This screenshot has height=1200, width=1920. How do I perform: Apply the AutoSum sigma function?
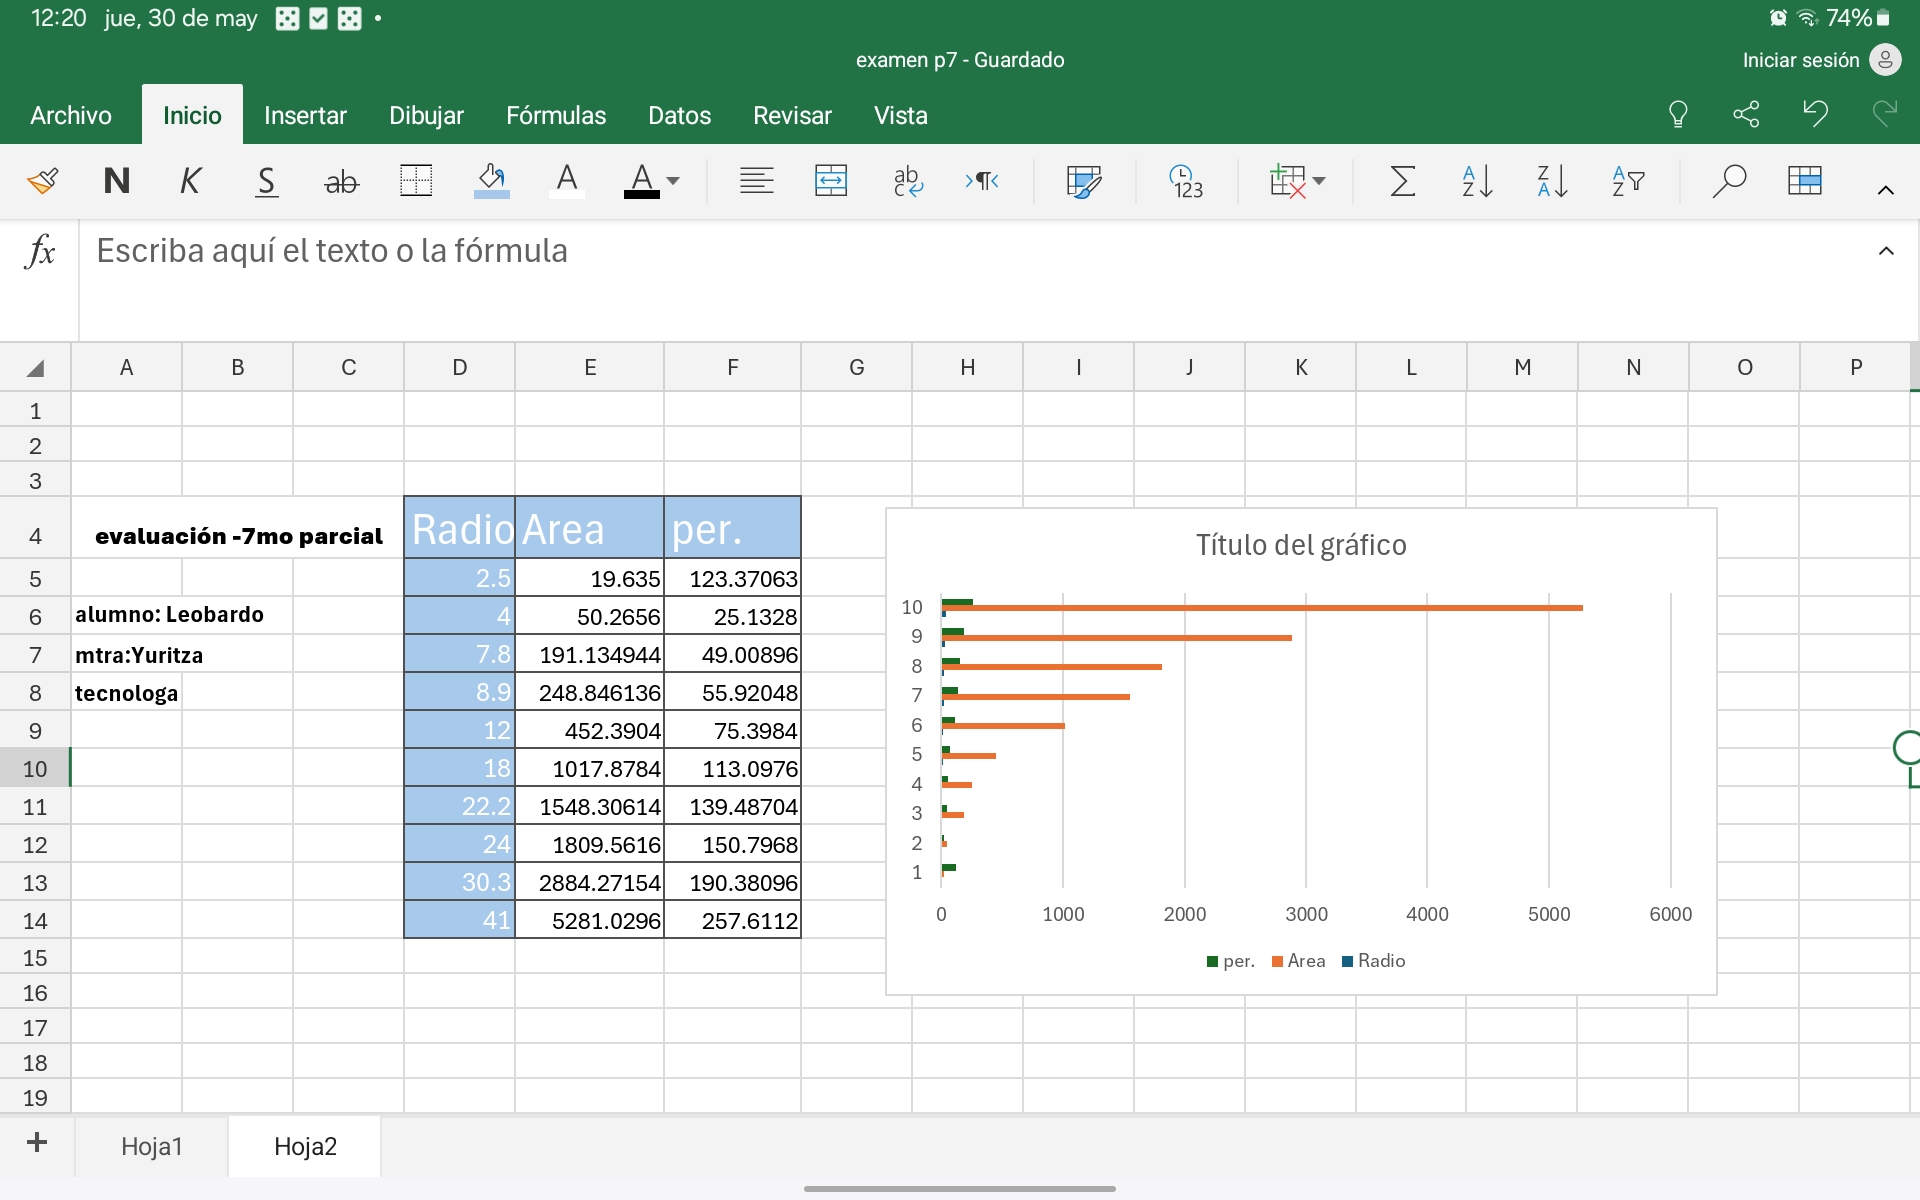coord(1402,181)
